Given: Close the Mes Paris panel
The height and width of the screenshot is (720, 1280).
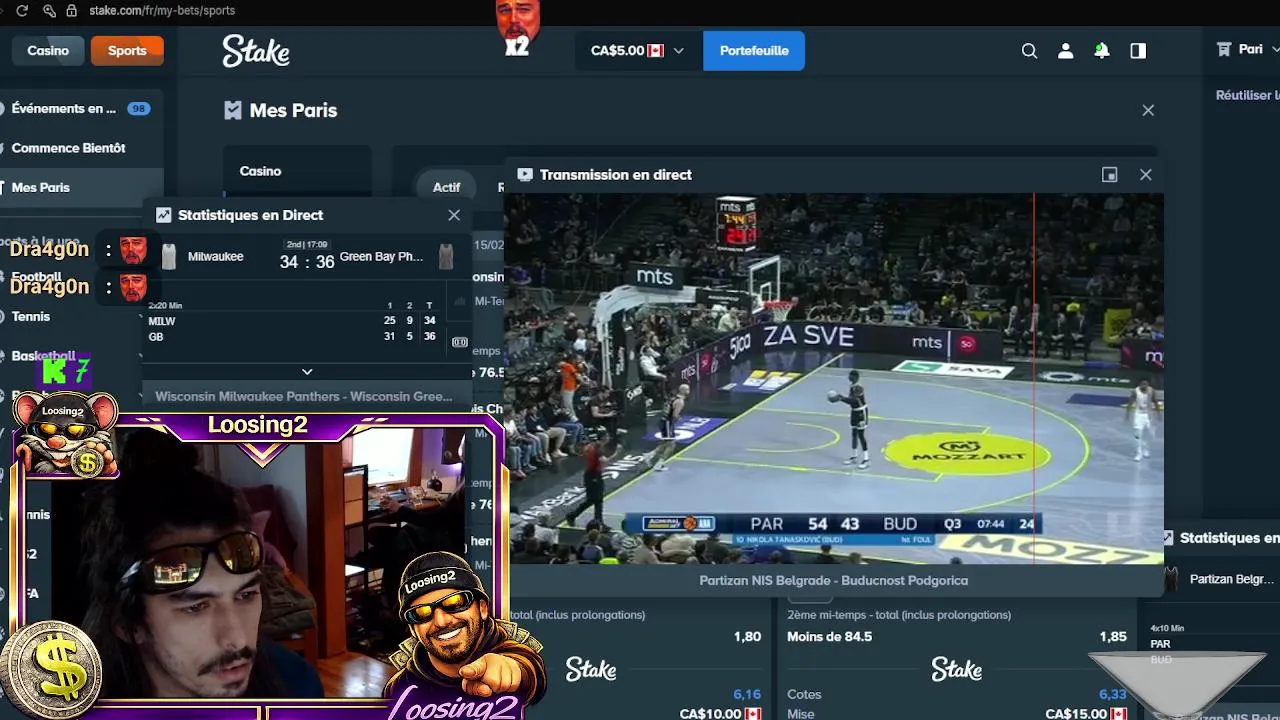Looking at the screenshot, I should [x=1148, y=110].
